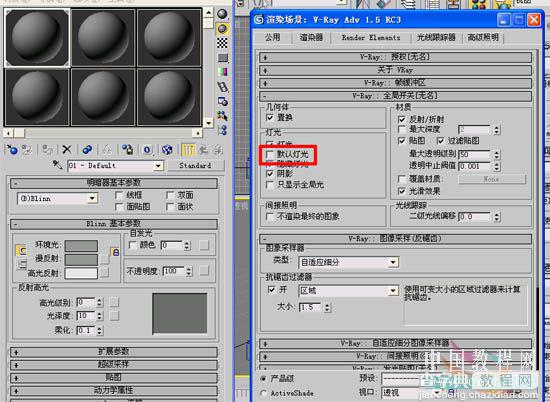Image resolution: width=550 pixels, height=402 pixels.
Task: Collapse the V-Ray:: 全局开关 rollout
Action: coord(396,96)
